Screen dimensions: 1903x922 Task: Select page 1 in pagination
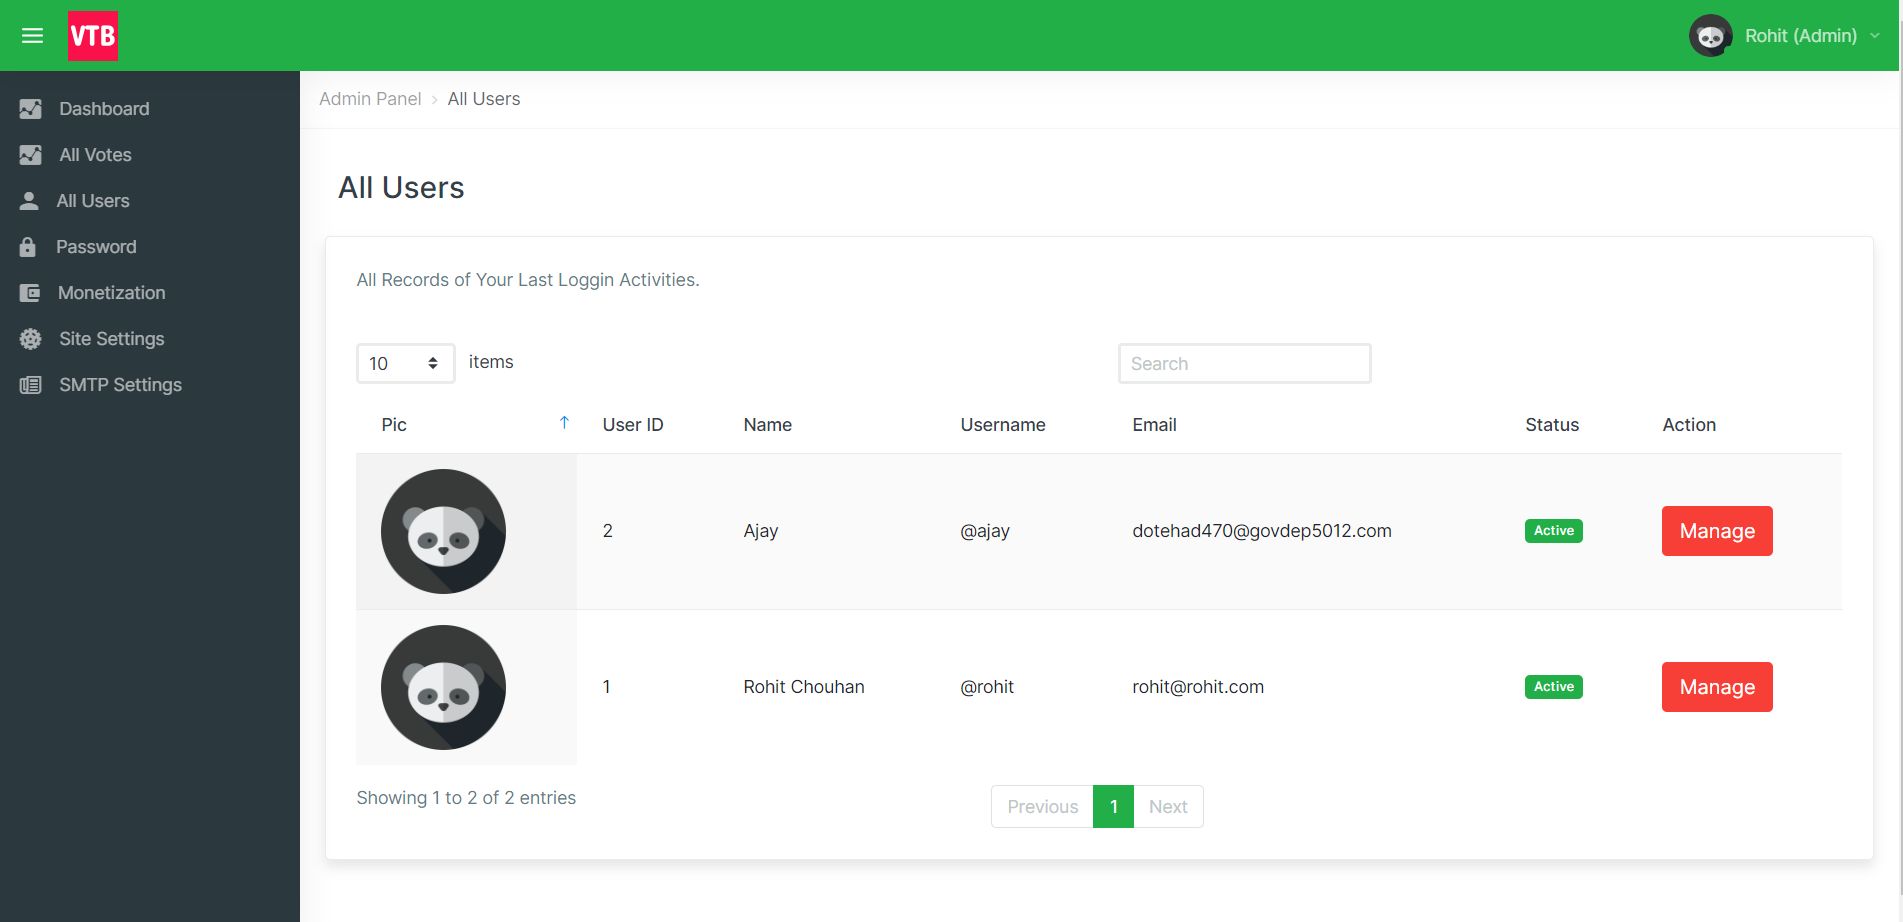pos(1113,807)
